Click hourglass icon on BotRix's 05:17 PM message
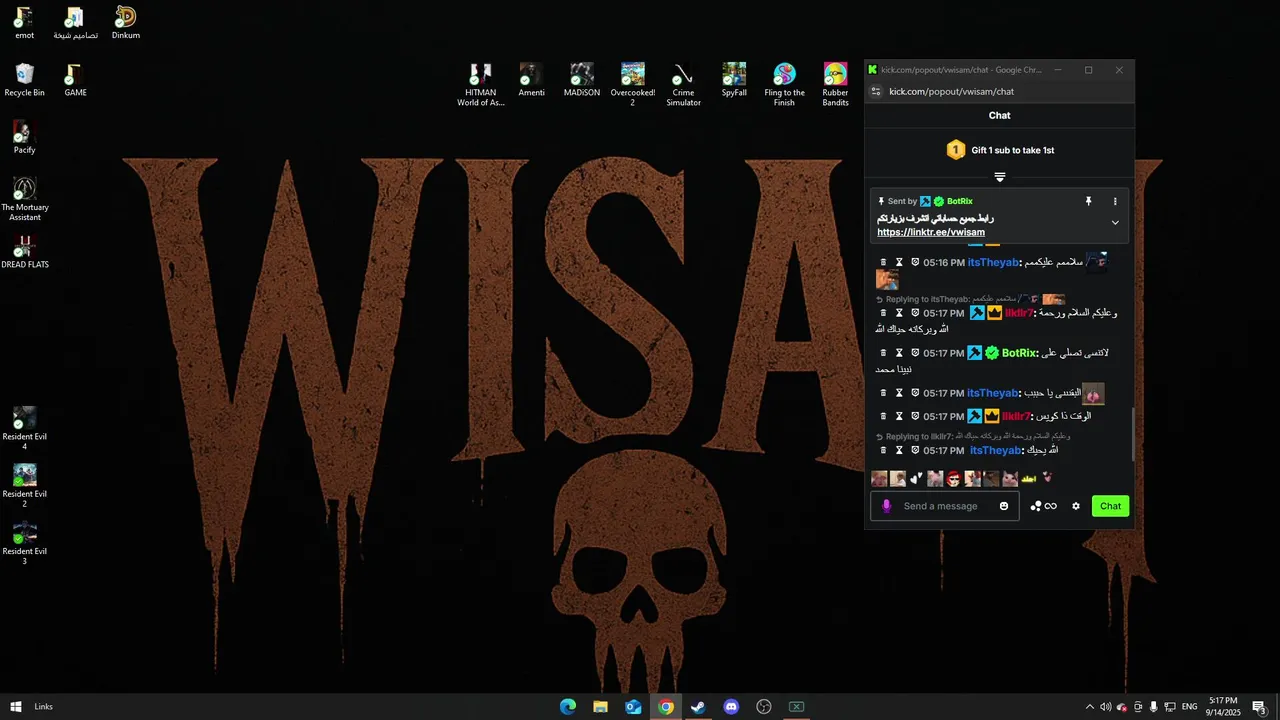Viewport: 1280px width, 720px height. [899, 353]
